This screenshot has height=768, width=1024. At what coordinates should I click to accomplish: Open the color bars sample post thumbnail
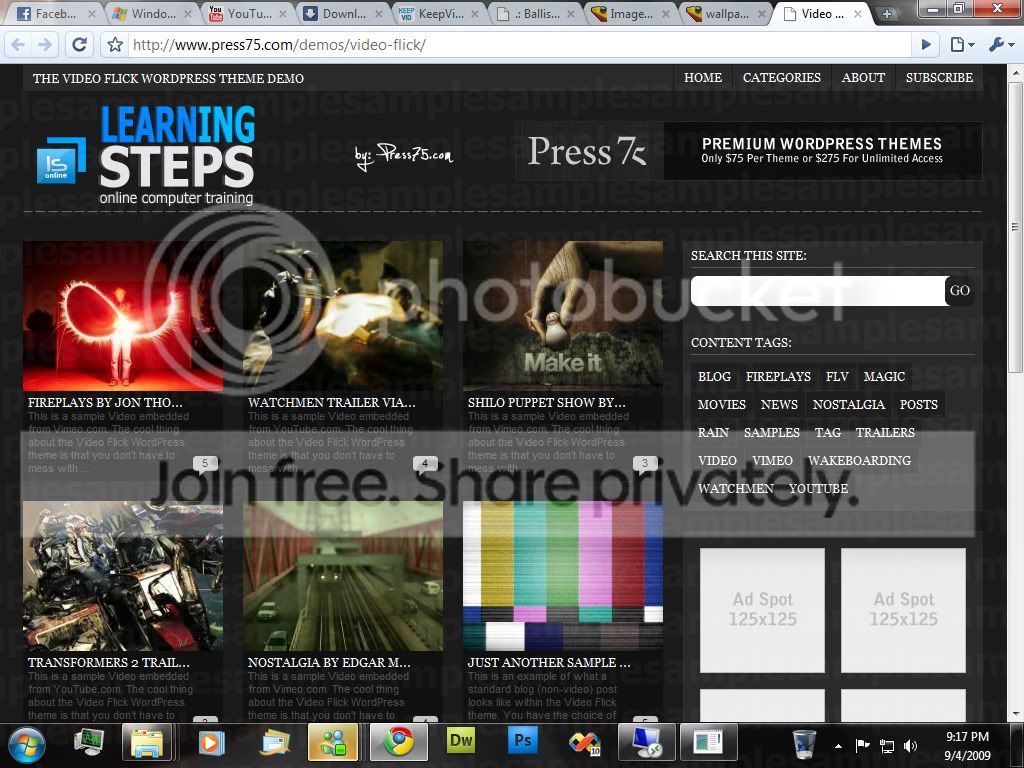[x=563, y=576]
